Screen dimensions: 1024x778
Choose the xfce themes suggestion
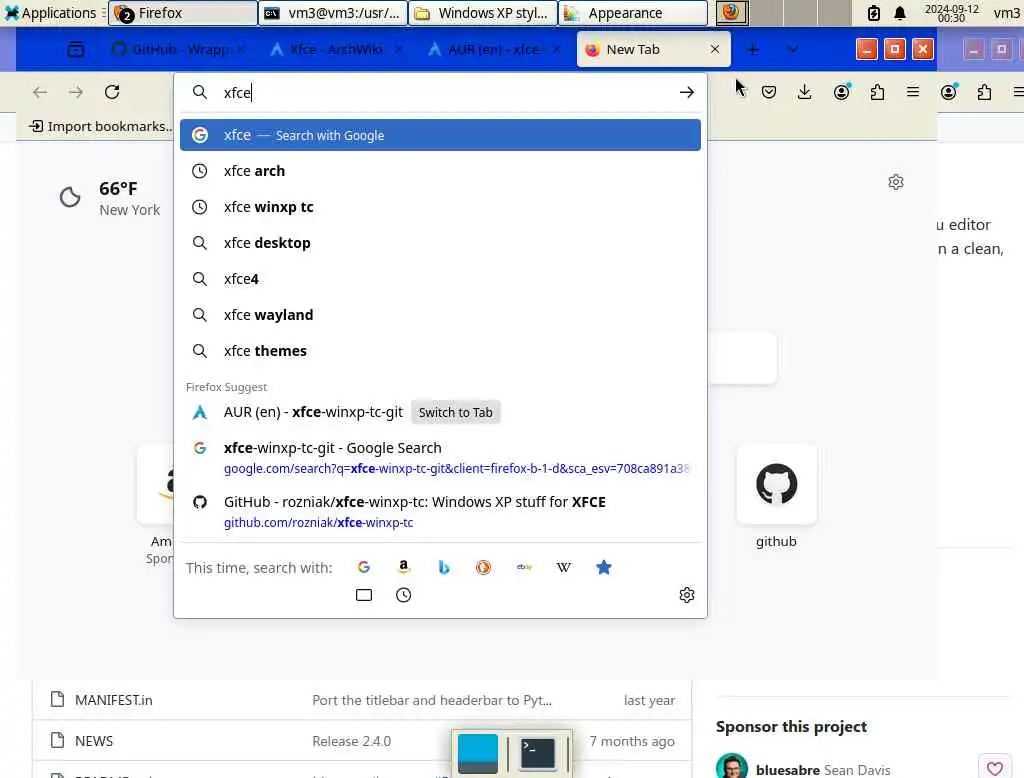click(440, 351)
